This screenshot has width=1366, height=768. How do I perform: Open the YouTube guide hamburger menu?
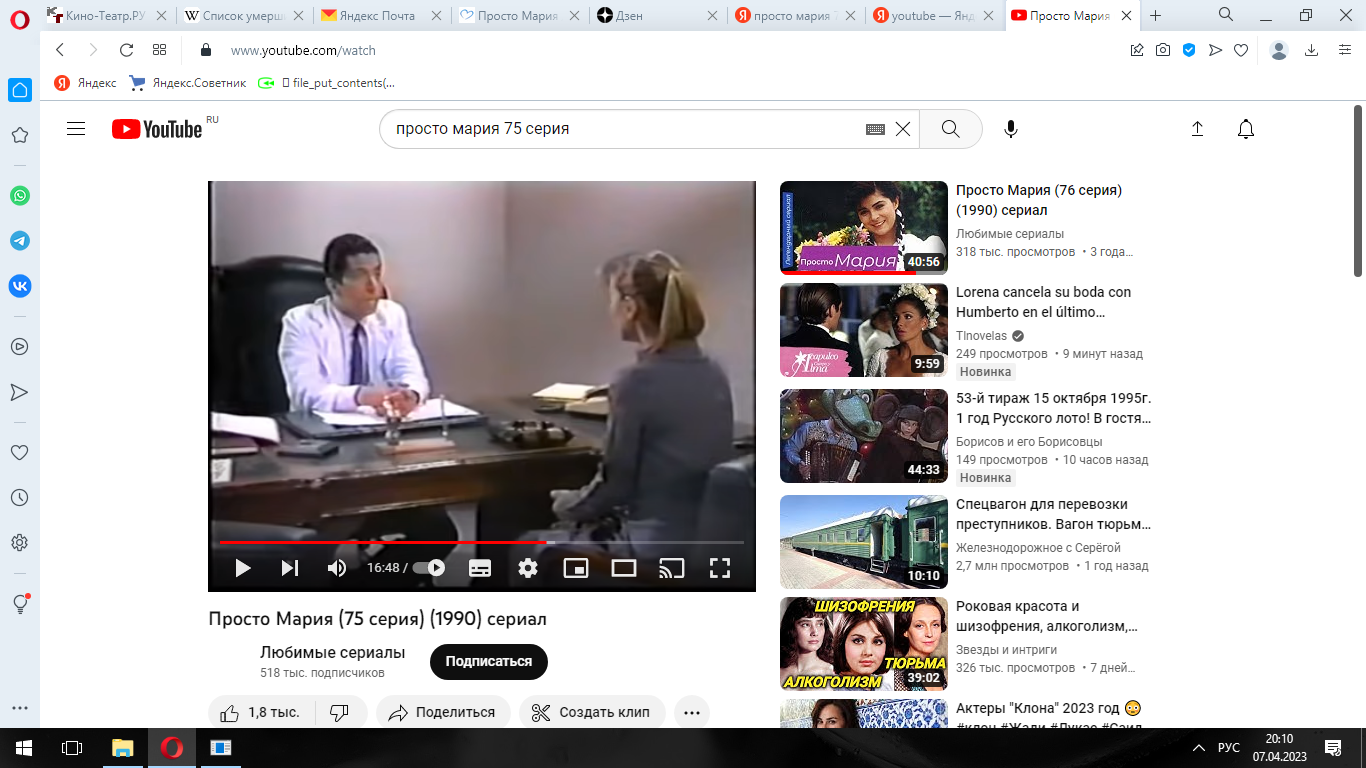[76, 129]
